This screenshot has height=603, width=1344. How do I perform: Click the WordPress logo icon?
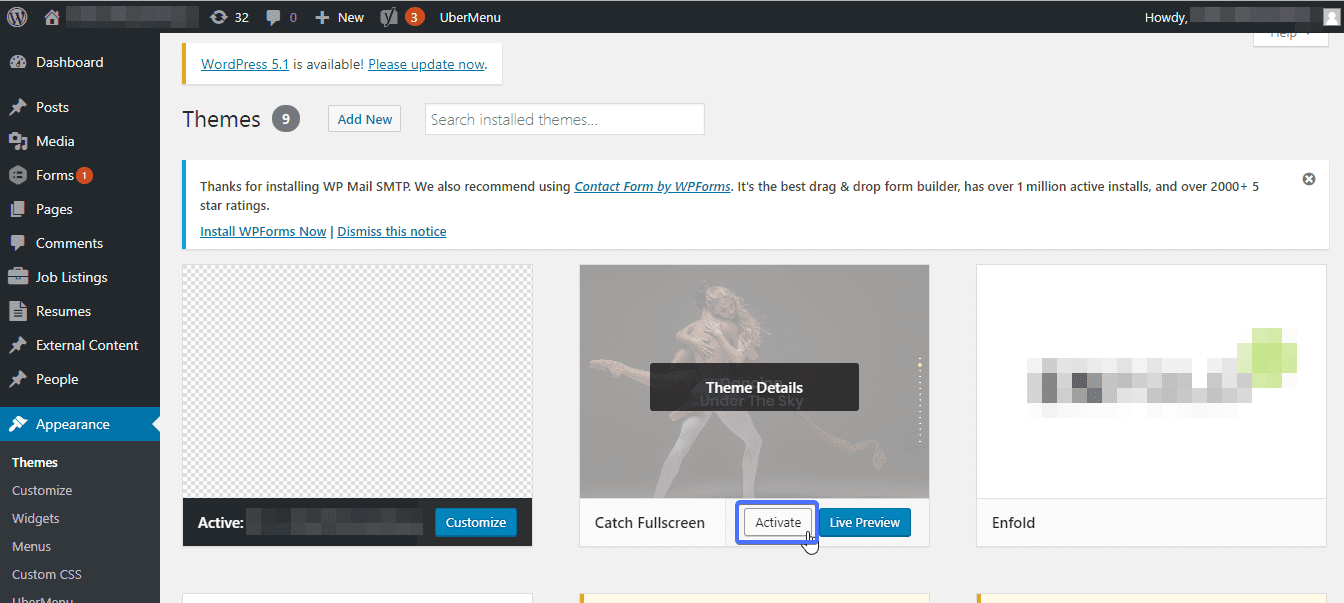tap(17, 17)
